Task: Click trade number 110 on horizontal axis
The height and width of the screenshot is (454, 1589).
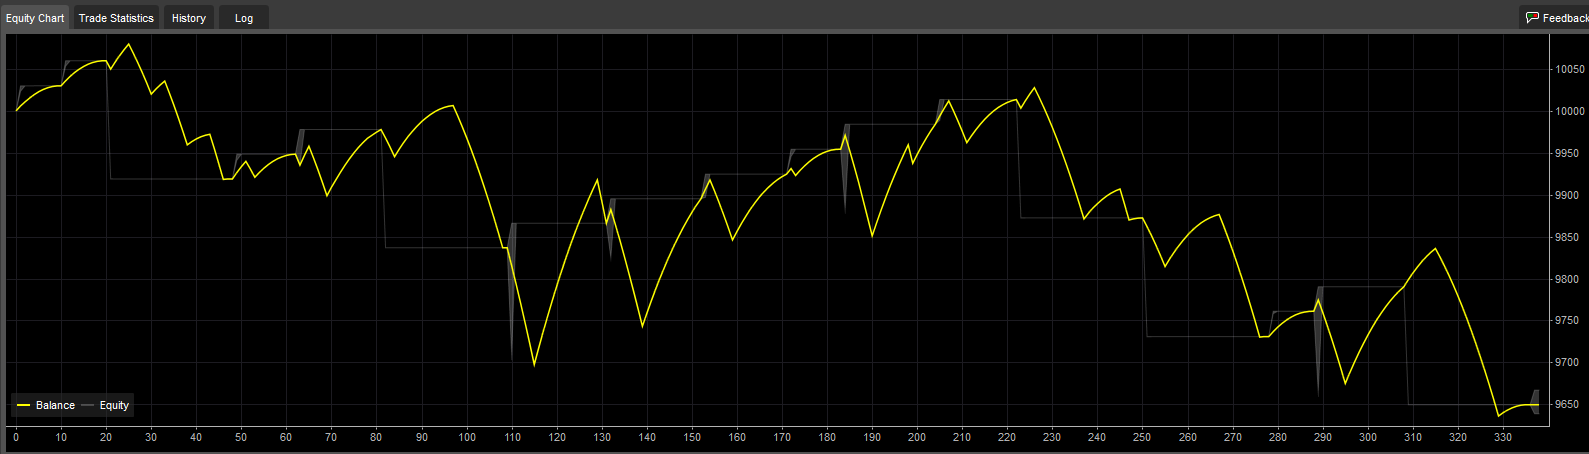Action: (512, 437)
